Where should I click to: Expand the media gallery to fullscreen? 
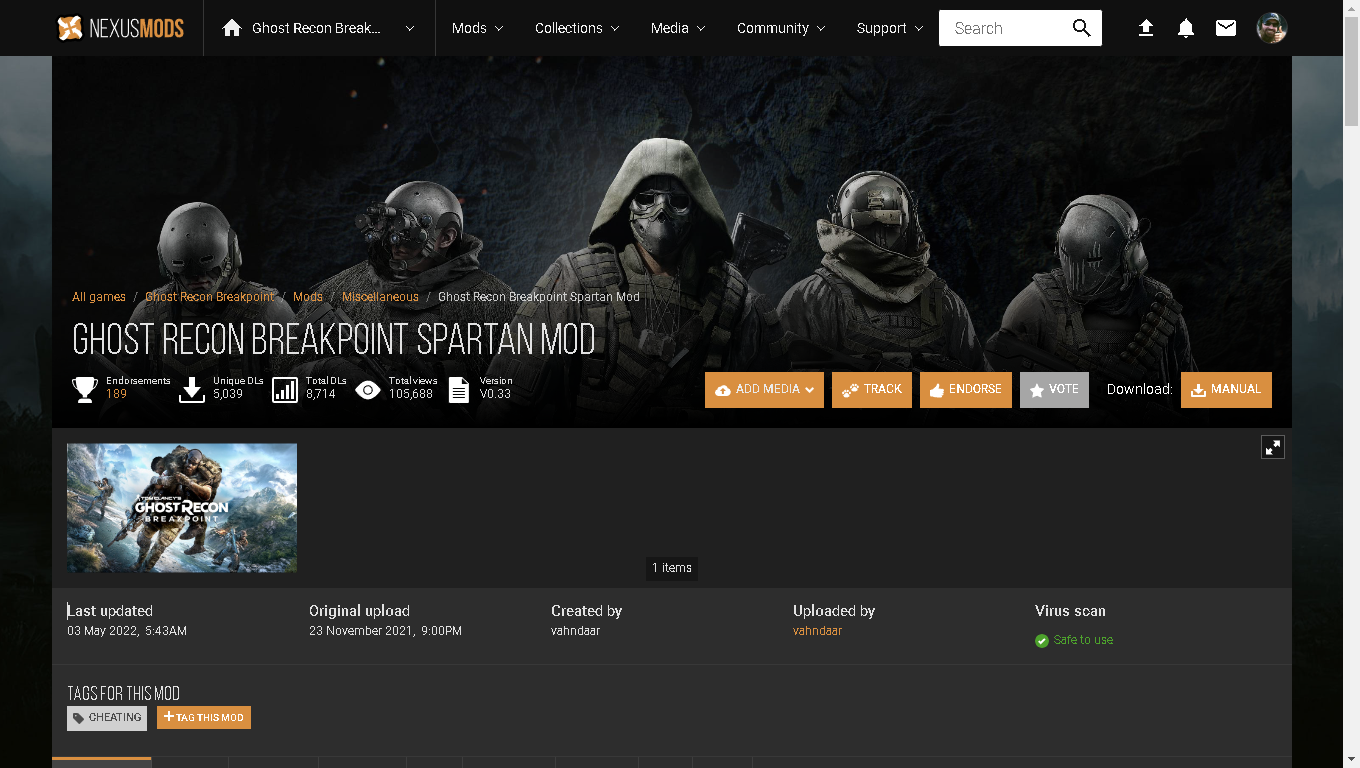[1272, 447]
